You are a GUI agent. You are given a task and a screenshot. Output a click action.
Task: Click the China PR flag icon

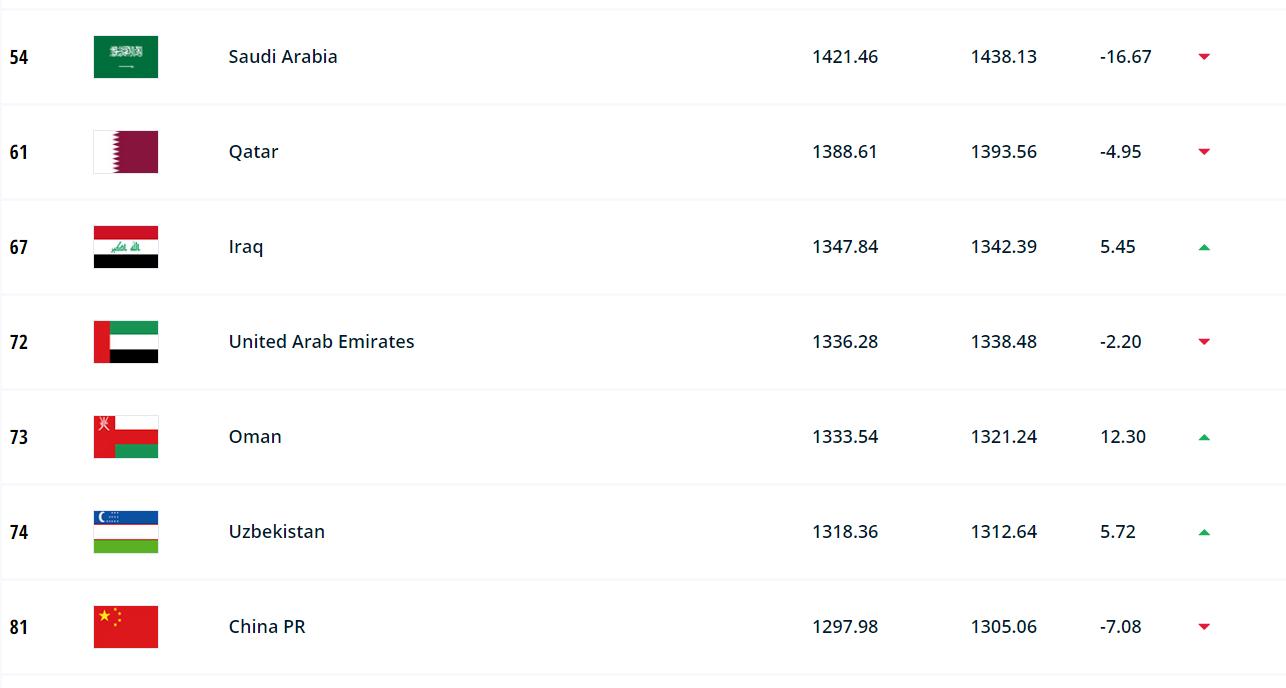click(x=126, y=627)
